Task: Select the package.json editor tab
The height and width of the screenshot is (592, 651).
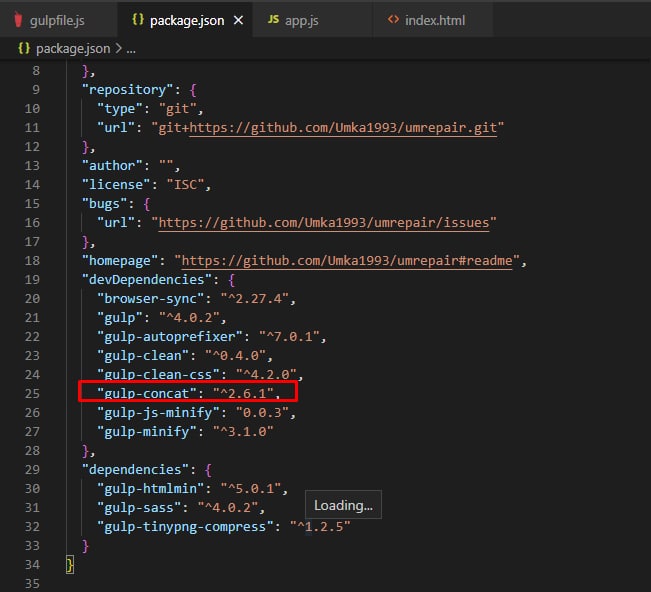Action: (x=185, y=20)
